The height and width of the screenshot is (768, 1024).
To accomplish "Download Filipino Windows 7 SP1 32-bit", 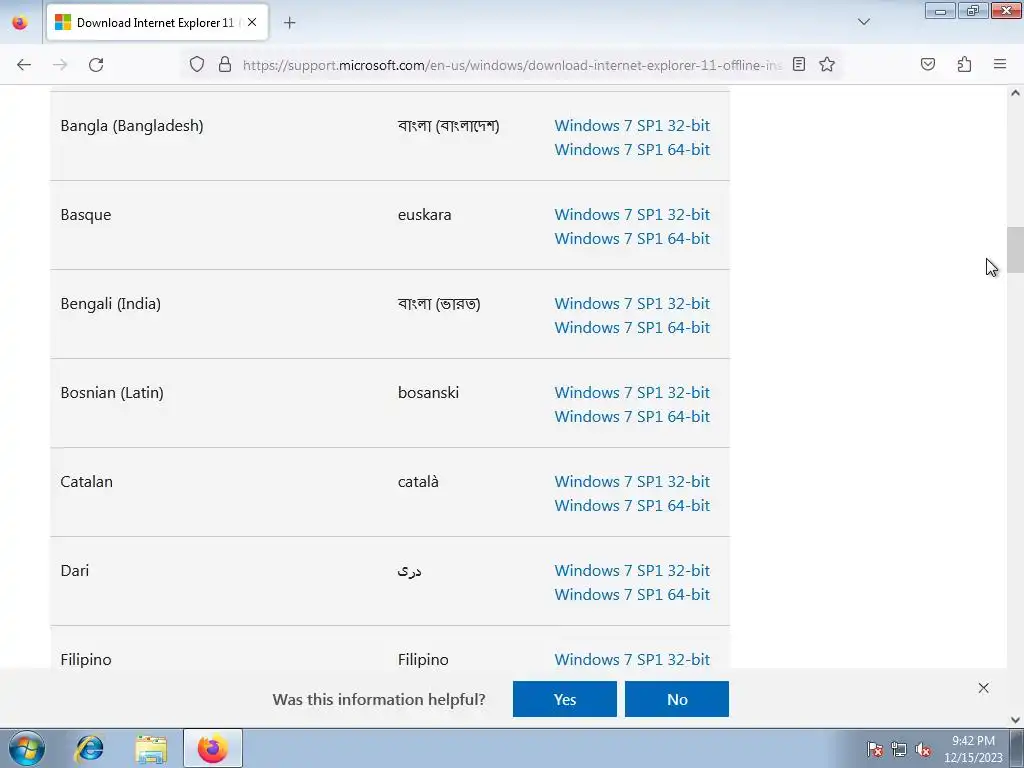I will 632,660.
